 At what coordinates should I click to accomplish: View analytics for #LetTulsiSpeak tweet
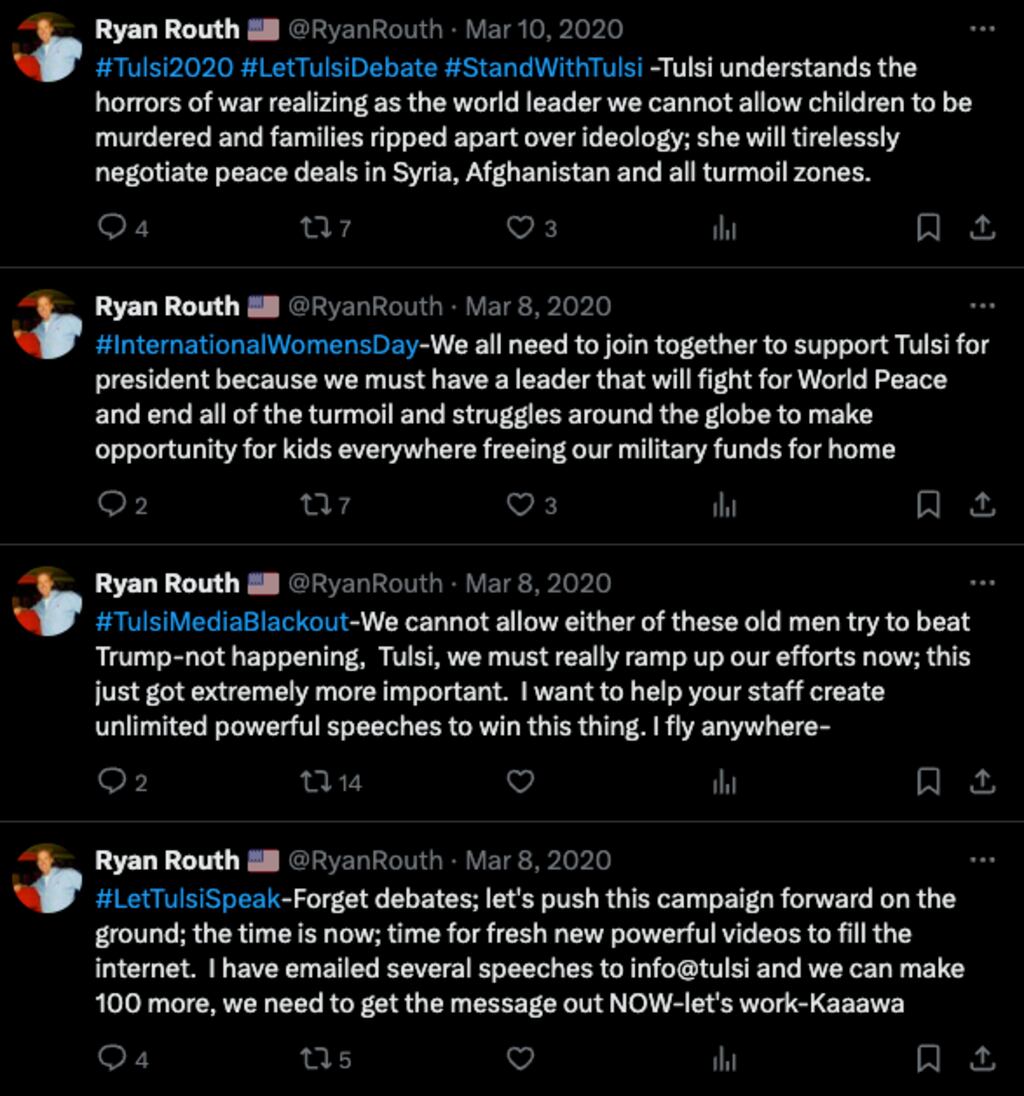point(724,1058)
